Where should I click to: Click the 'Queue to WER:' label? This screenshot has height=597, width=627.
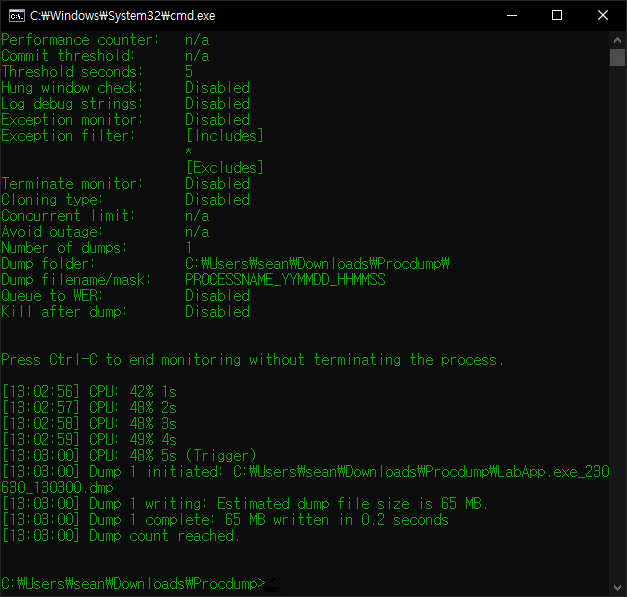point(52,296)
